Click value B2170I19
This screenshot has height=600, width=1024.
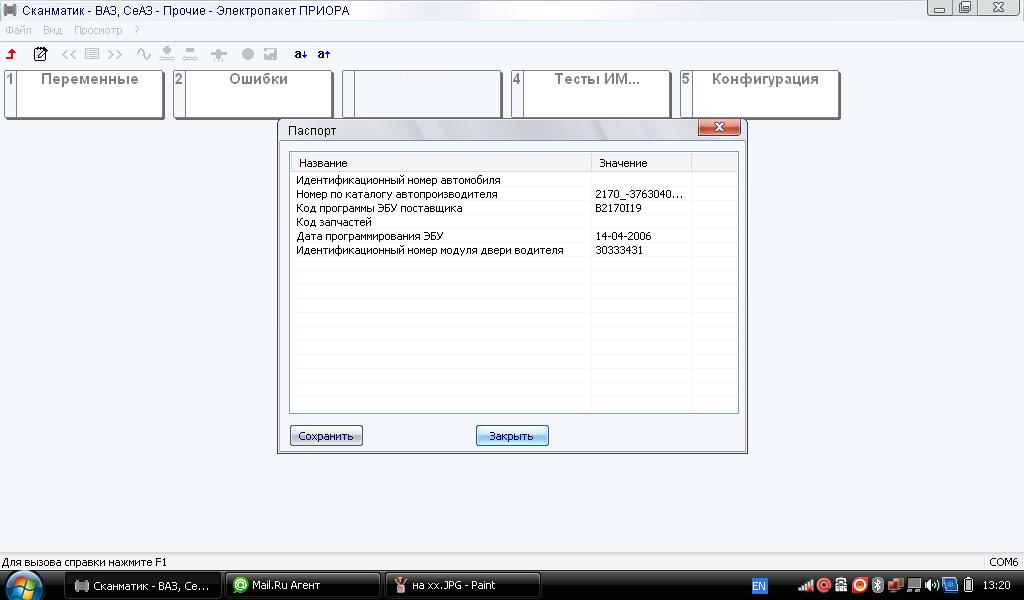(x=618, y=208)
